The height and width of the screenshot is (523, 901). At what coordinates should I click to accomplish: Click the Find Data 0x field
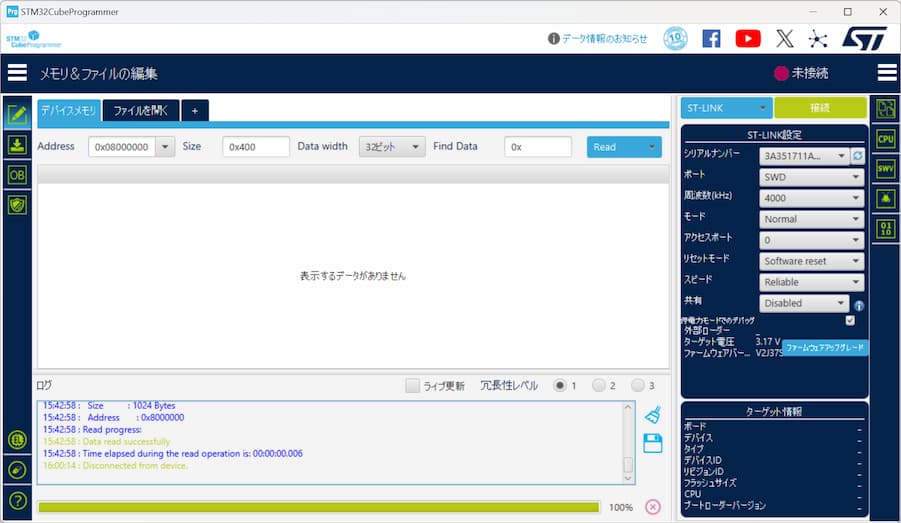pos(538,147)
